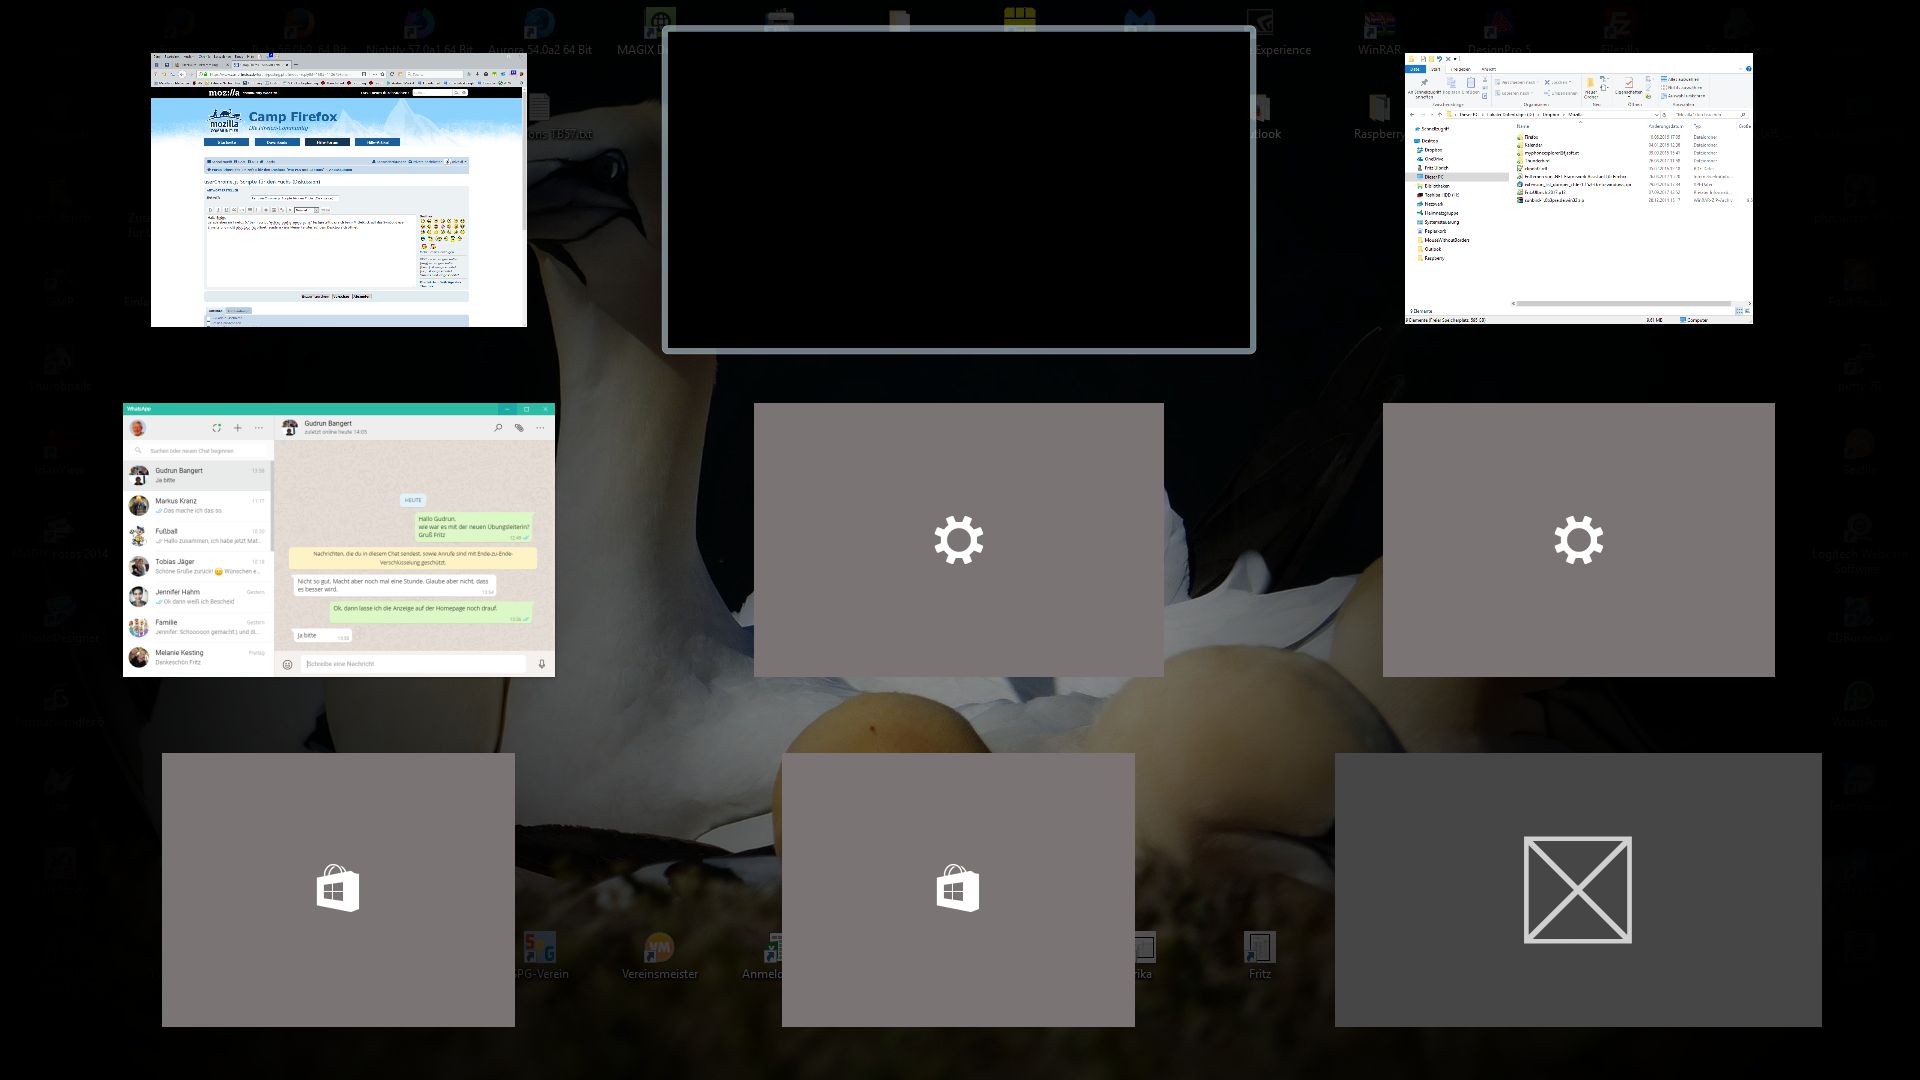Screen dimensions: 1920x1080
Task: Switch to the Camp Firefox browser window thumbnail
Action: (338, 190)
